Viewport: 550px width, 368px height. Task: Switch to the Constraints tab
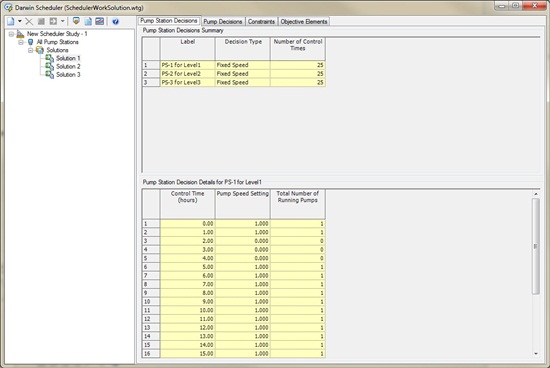tap(261, 22)
